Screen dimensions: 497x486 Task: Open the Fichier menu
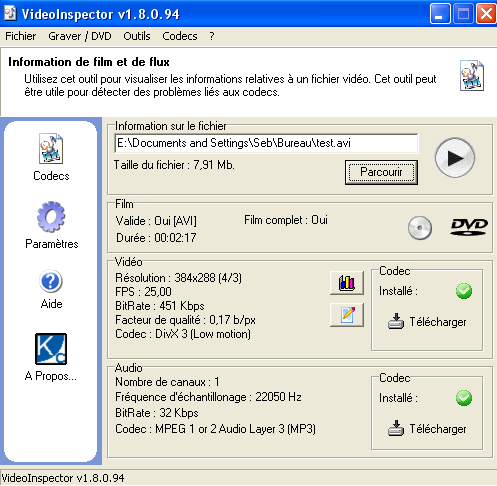pyautogui.click(x=21, y=36)
